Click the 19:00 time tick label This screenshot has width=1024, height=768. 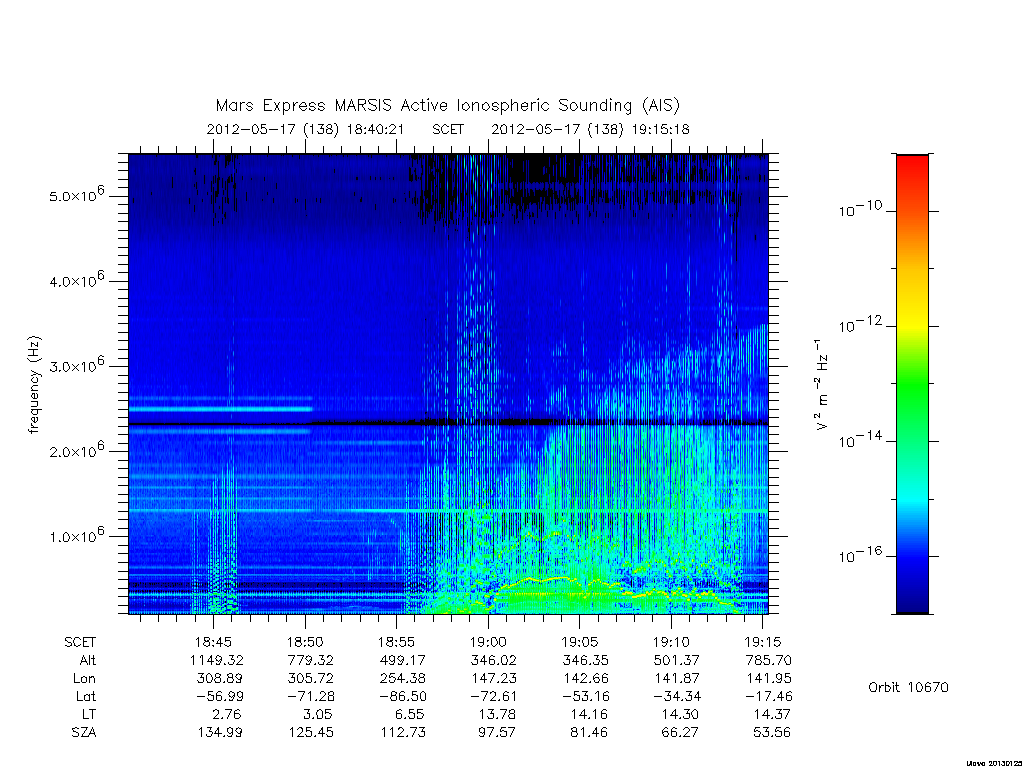pos(488,642)
